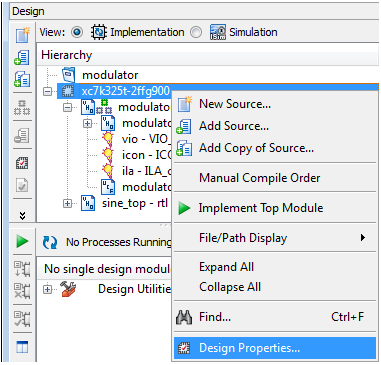
Task: Collapse the top modulator module node
Action: [x=68, y=107]
